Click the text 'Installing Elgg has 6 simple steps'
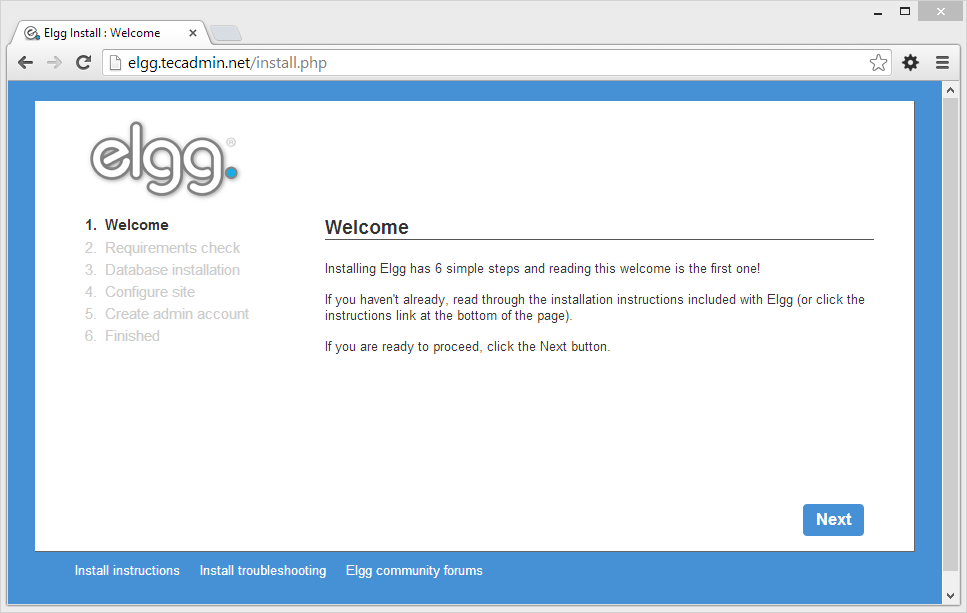The image size is (967, 613). [x=422, y=269]
